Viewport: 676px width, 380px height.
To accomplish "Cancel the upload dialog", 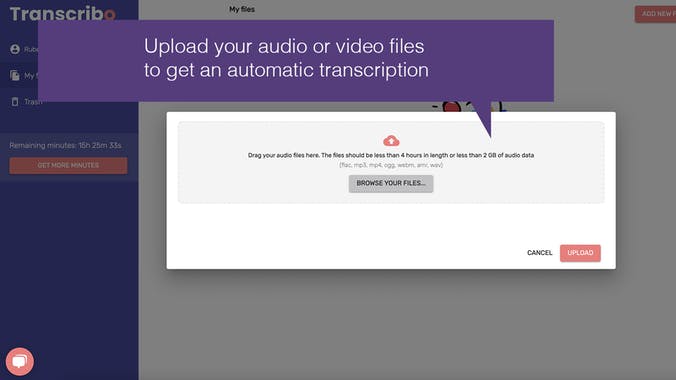I will pos(539,253).
